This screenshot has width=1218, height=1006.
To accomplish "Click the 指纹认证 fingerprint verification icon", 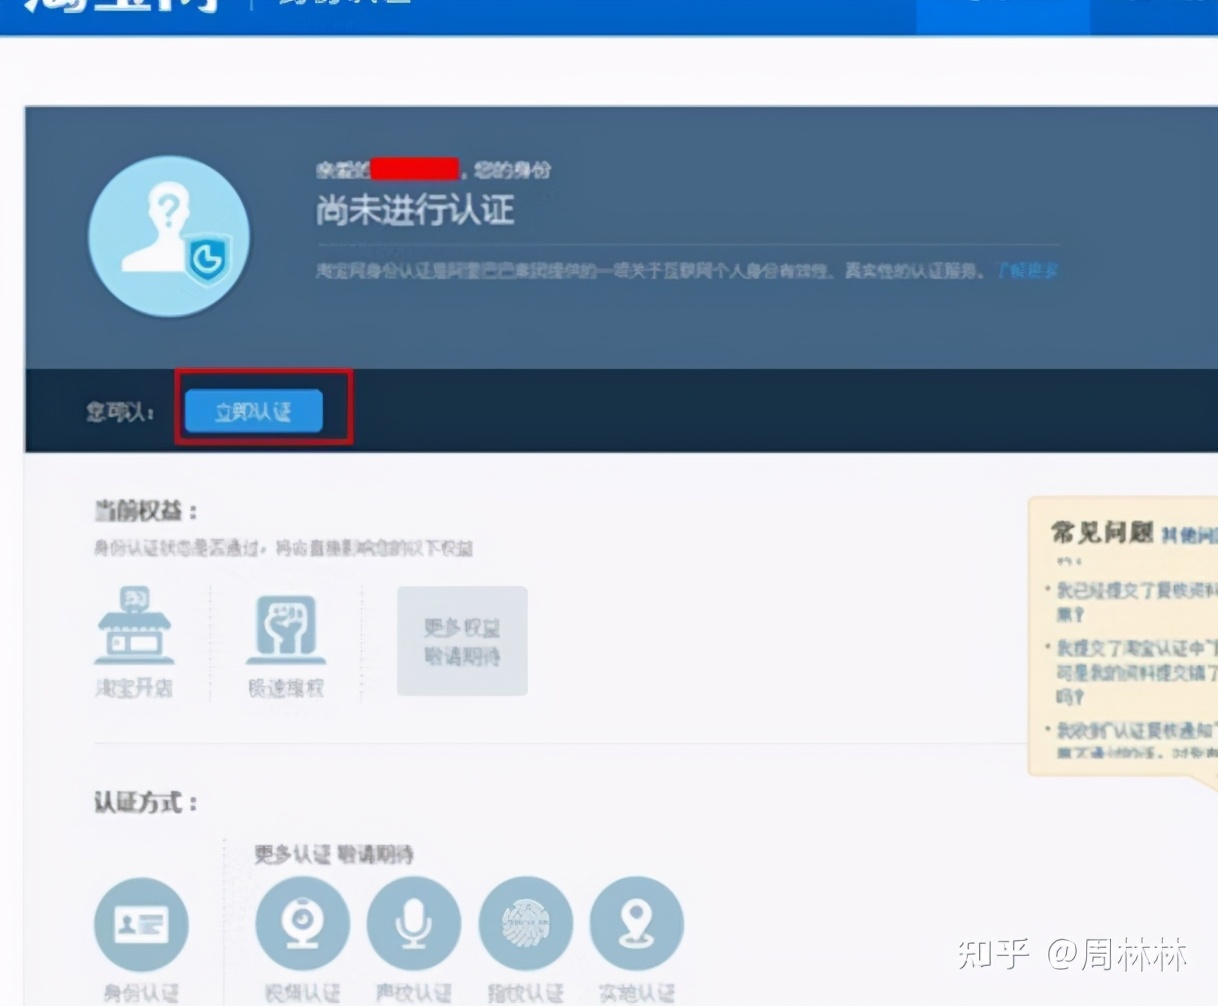I will (x=526, y=922).
